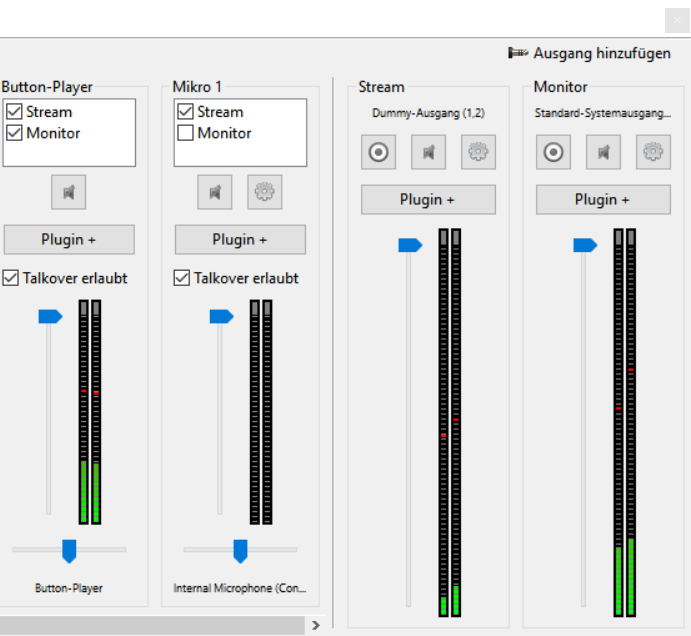This screenshot has width=691, height=636.
Task: Click the Stream output record icon
Action: click(379, 153)
